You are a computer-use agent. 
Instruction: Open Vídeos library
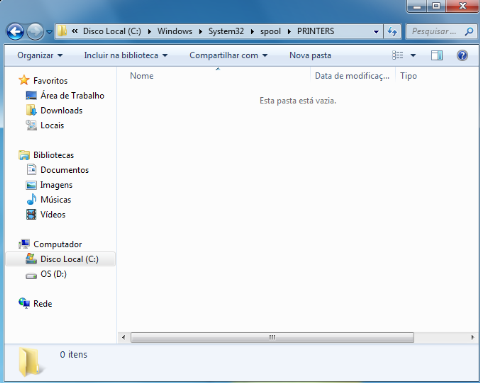click(53, 215)
